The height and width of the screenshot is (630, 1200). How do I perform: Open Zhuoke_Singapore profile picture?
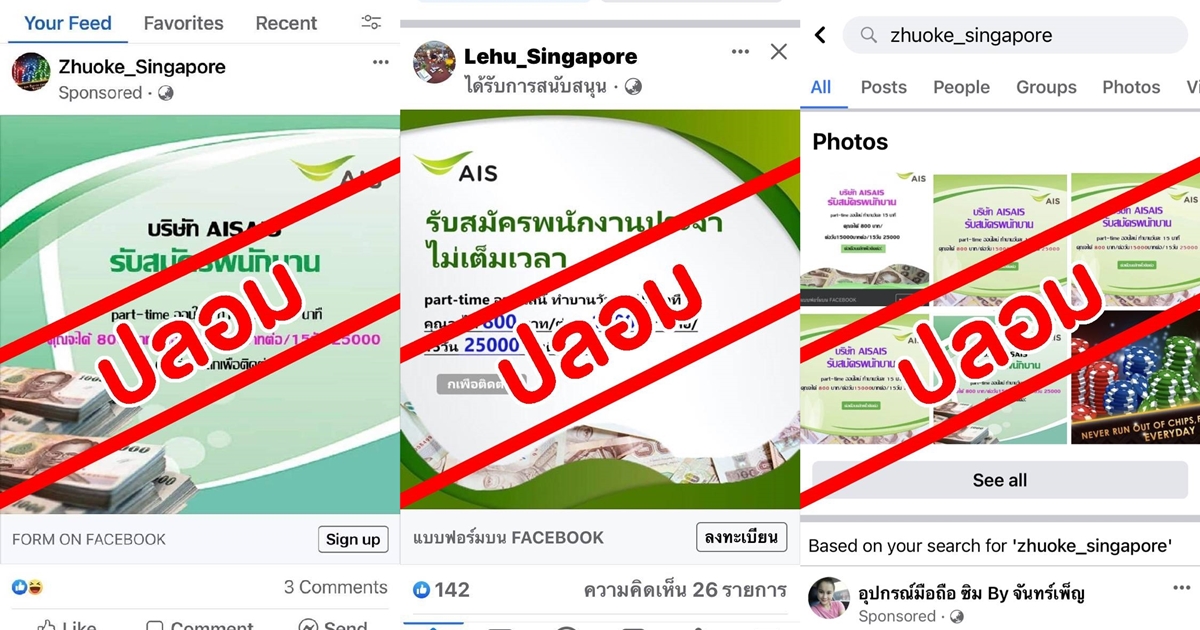pyautogui.click(x=31, y=72)
